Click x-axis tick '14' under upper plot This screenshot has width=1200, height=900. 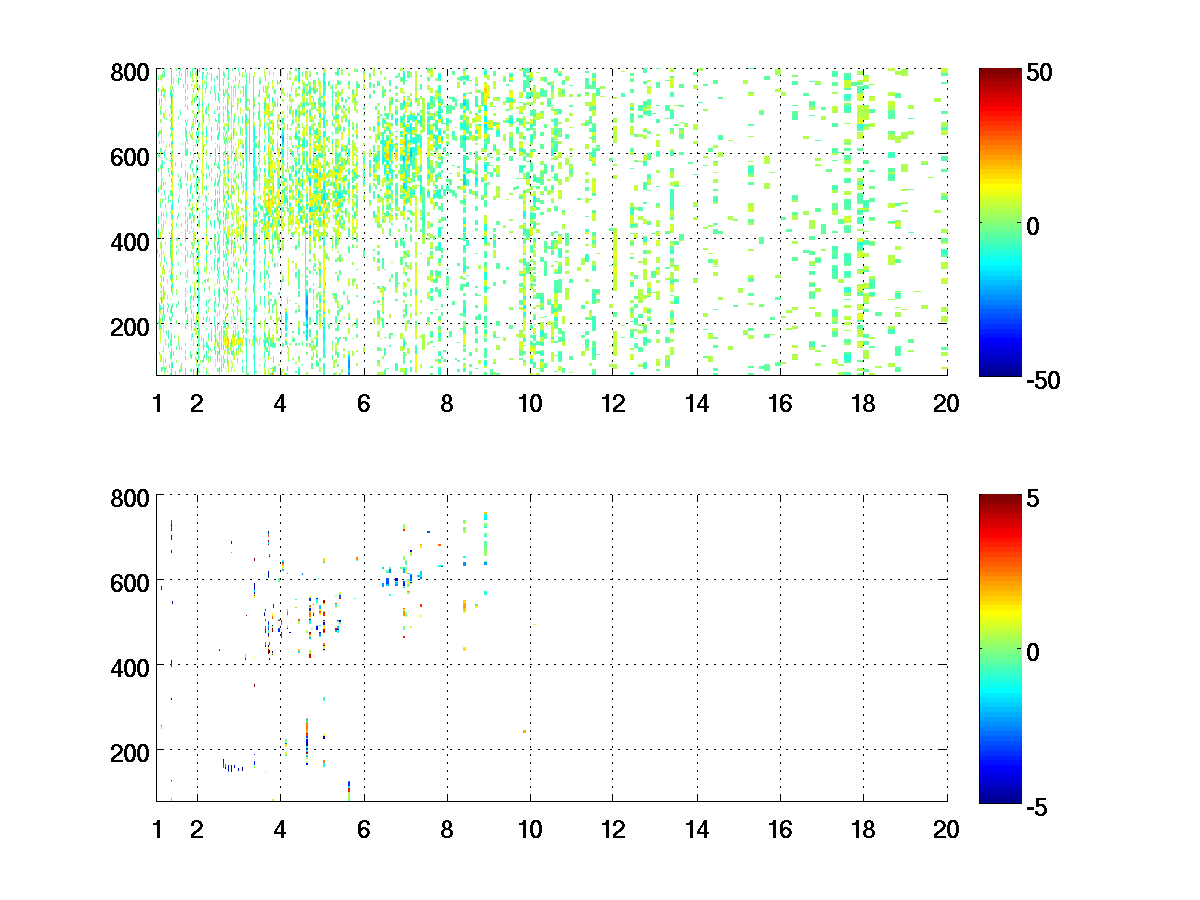(696, 404)
